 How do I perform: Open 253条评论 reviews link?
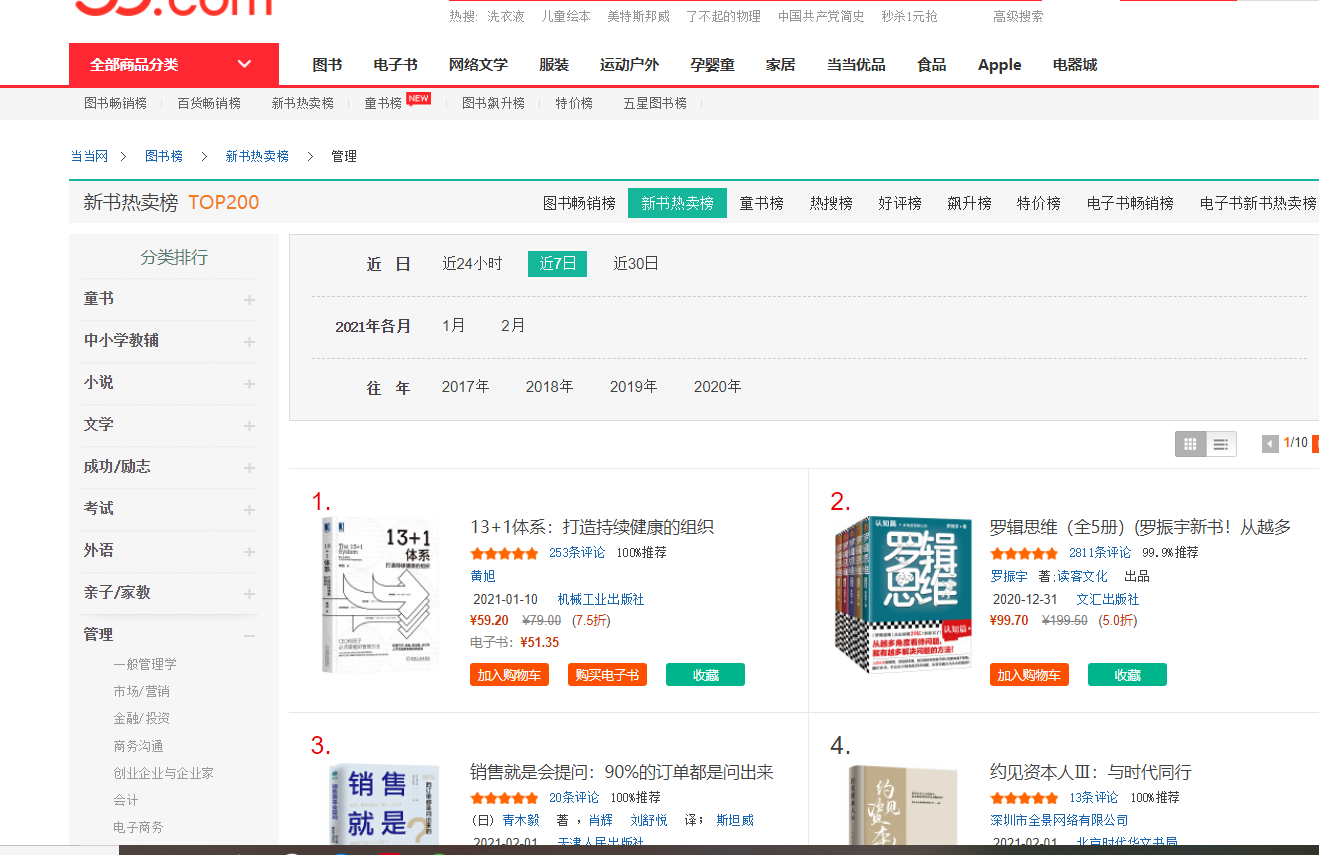pyautogui.click(x=577, y=553)
